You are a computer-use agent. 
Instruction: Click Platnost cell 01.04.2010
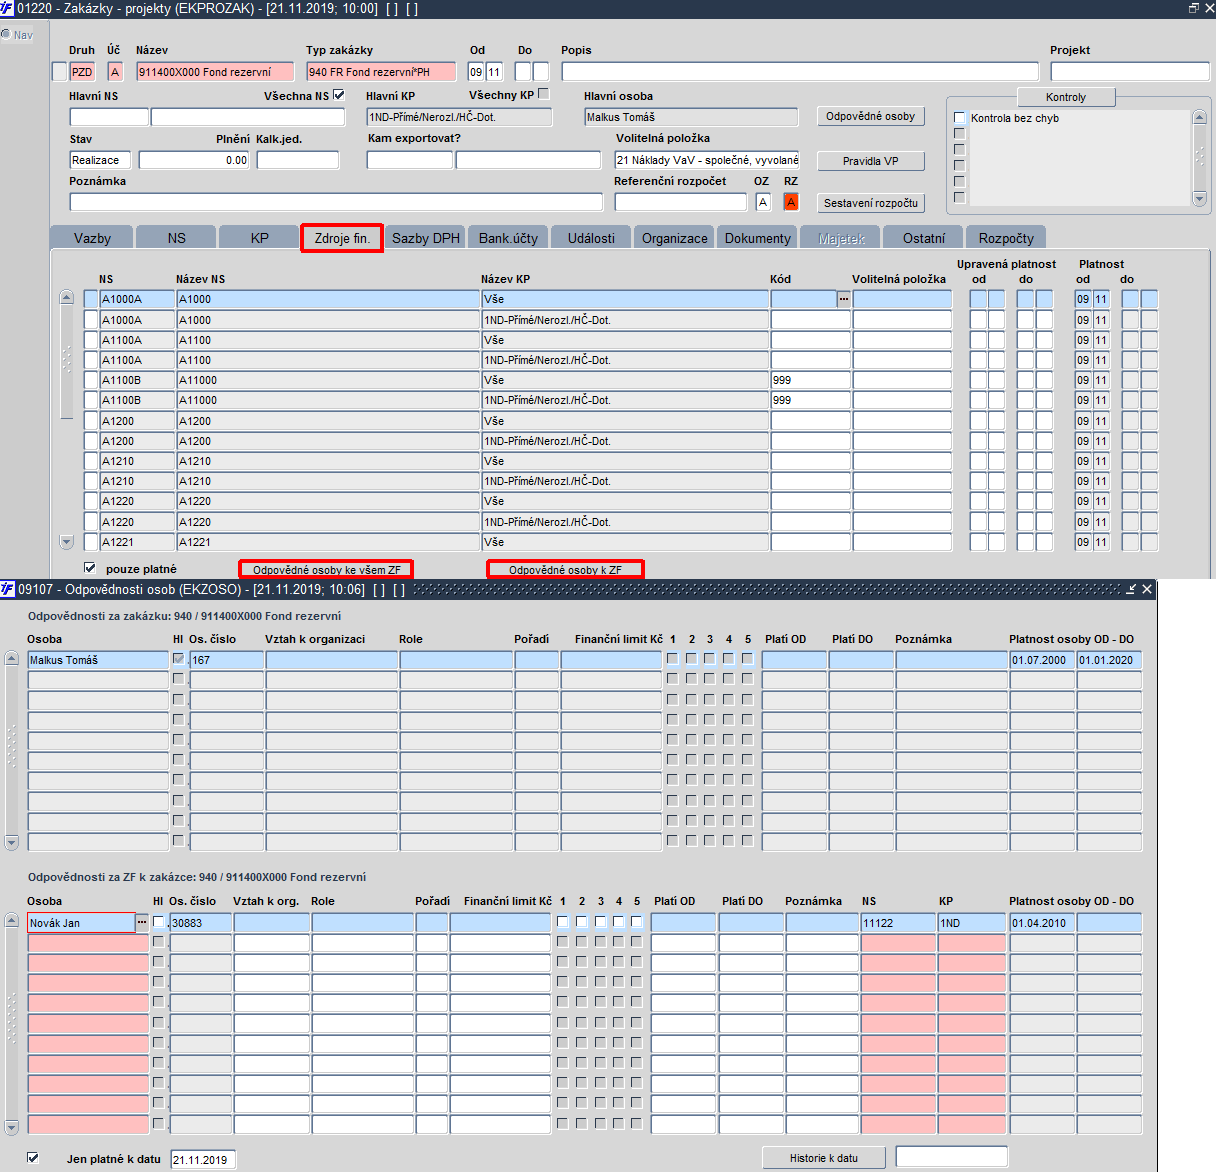coord(1042,923)
